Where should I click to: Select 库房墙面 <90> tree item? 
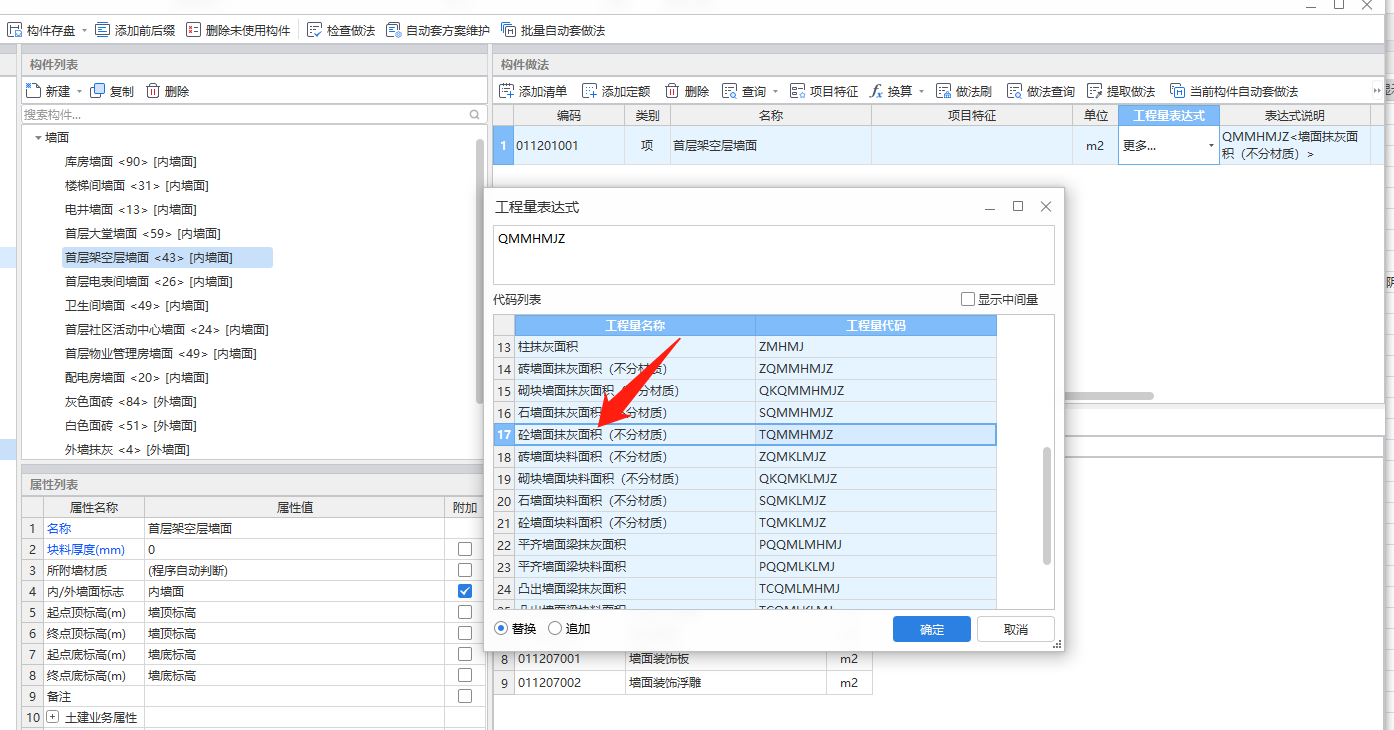[x=130, y=161]
